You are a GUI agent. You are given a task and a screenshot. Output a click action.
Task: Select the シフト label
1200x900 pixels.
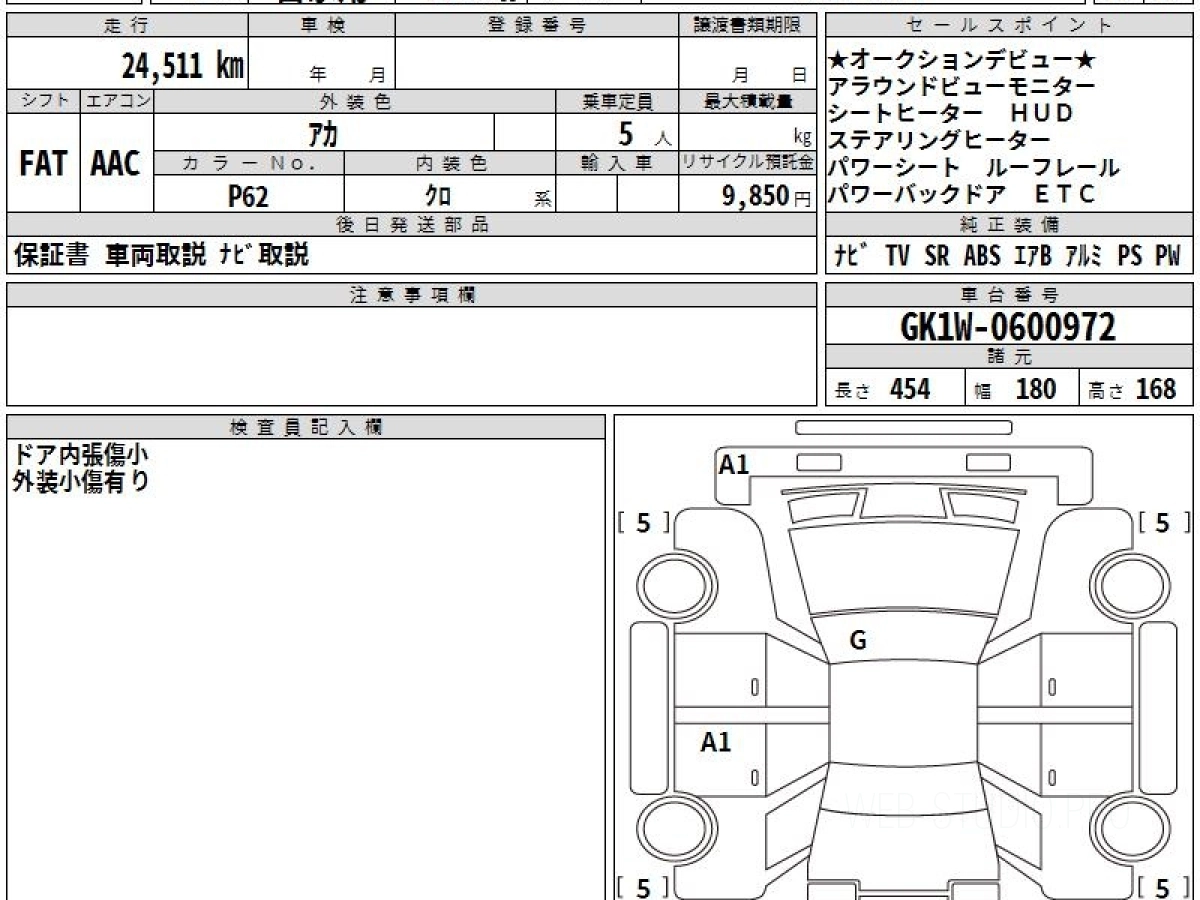point(43,101)
